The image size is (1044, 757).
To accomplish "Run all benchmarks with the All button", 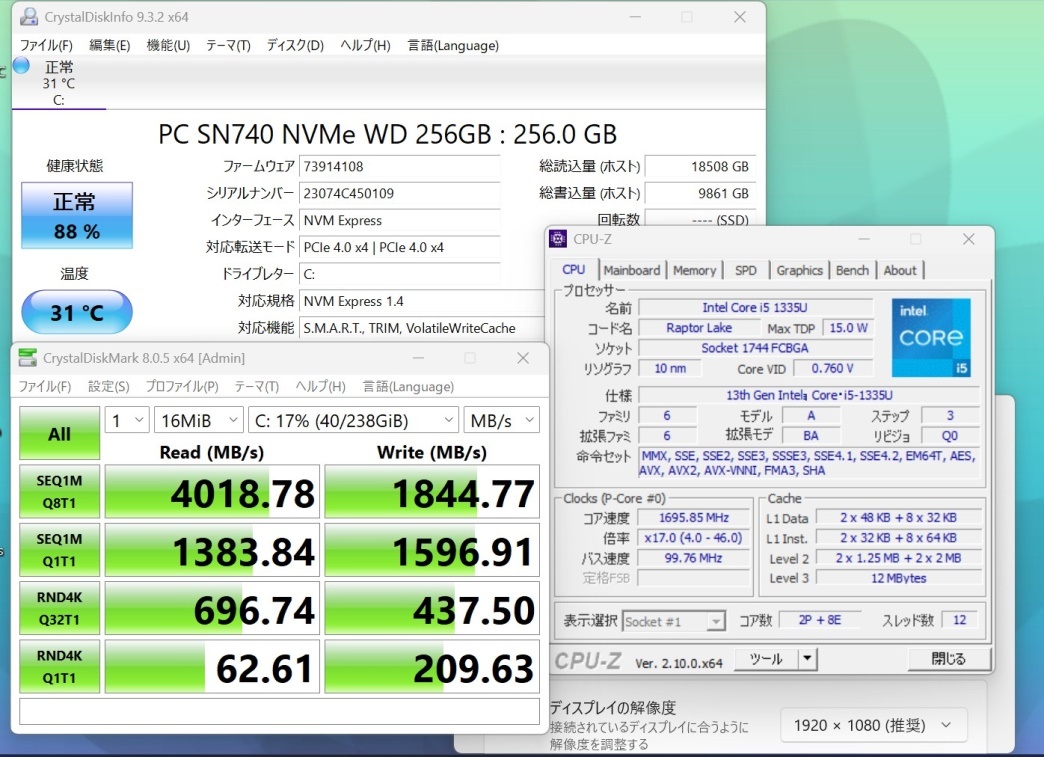I will point(59,433).
